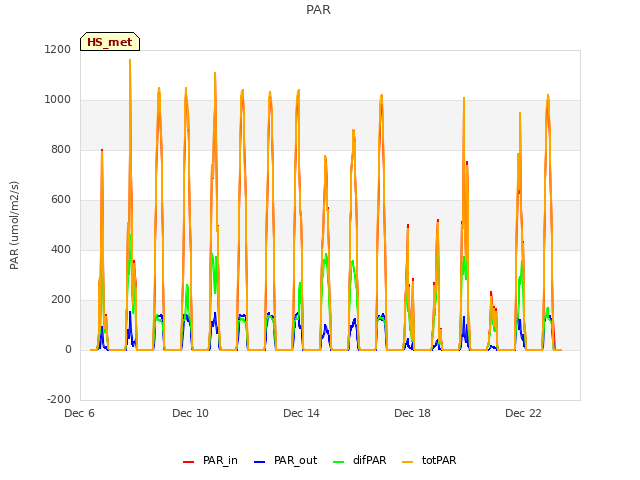Image resolution: width=640 pixels, height=480 pixels.
Task: Click the PAR chart title
Action: 318,10
